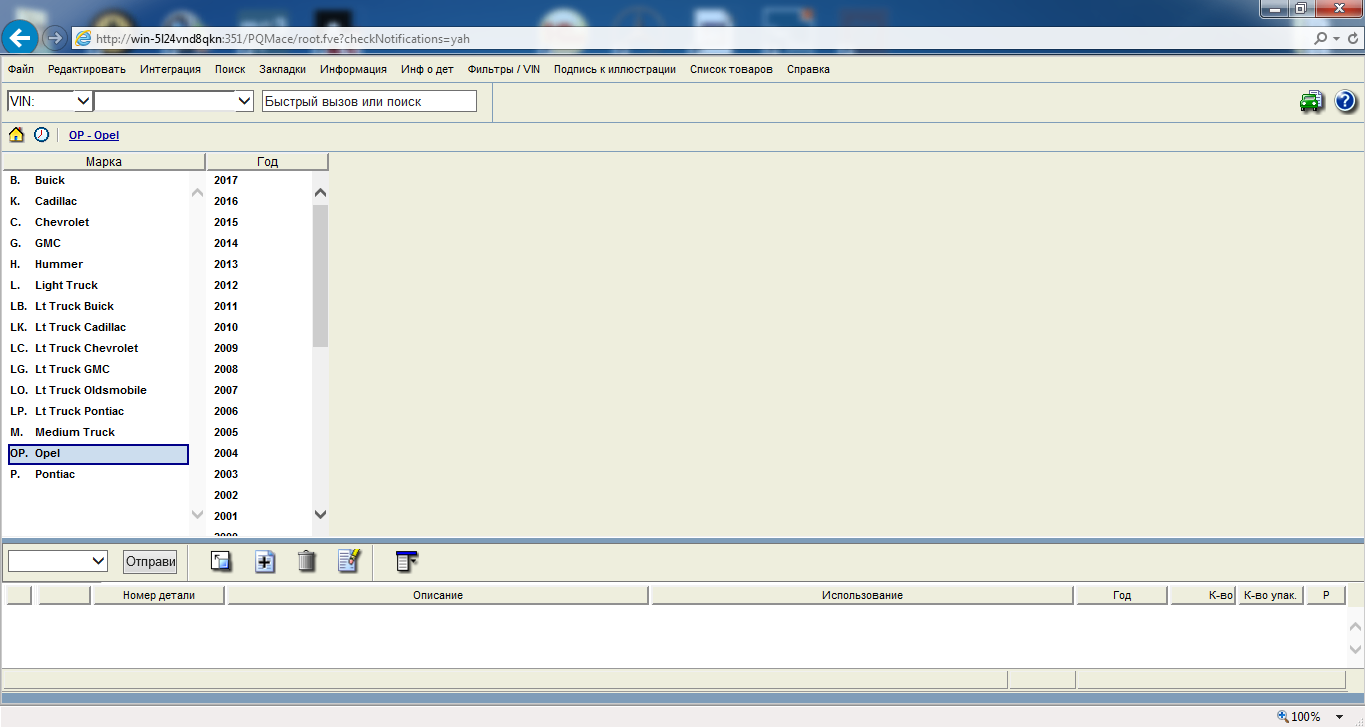Click the restore window icon in parts list toolbar
This screenshot has height=727, width=1365.
click(221, 561)
